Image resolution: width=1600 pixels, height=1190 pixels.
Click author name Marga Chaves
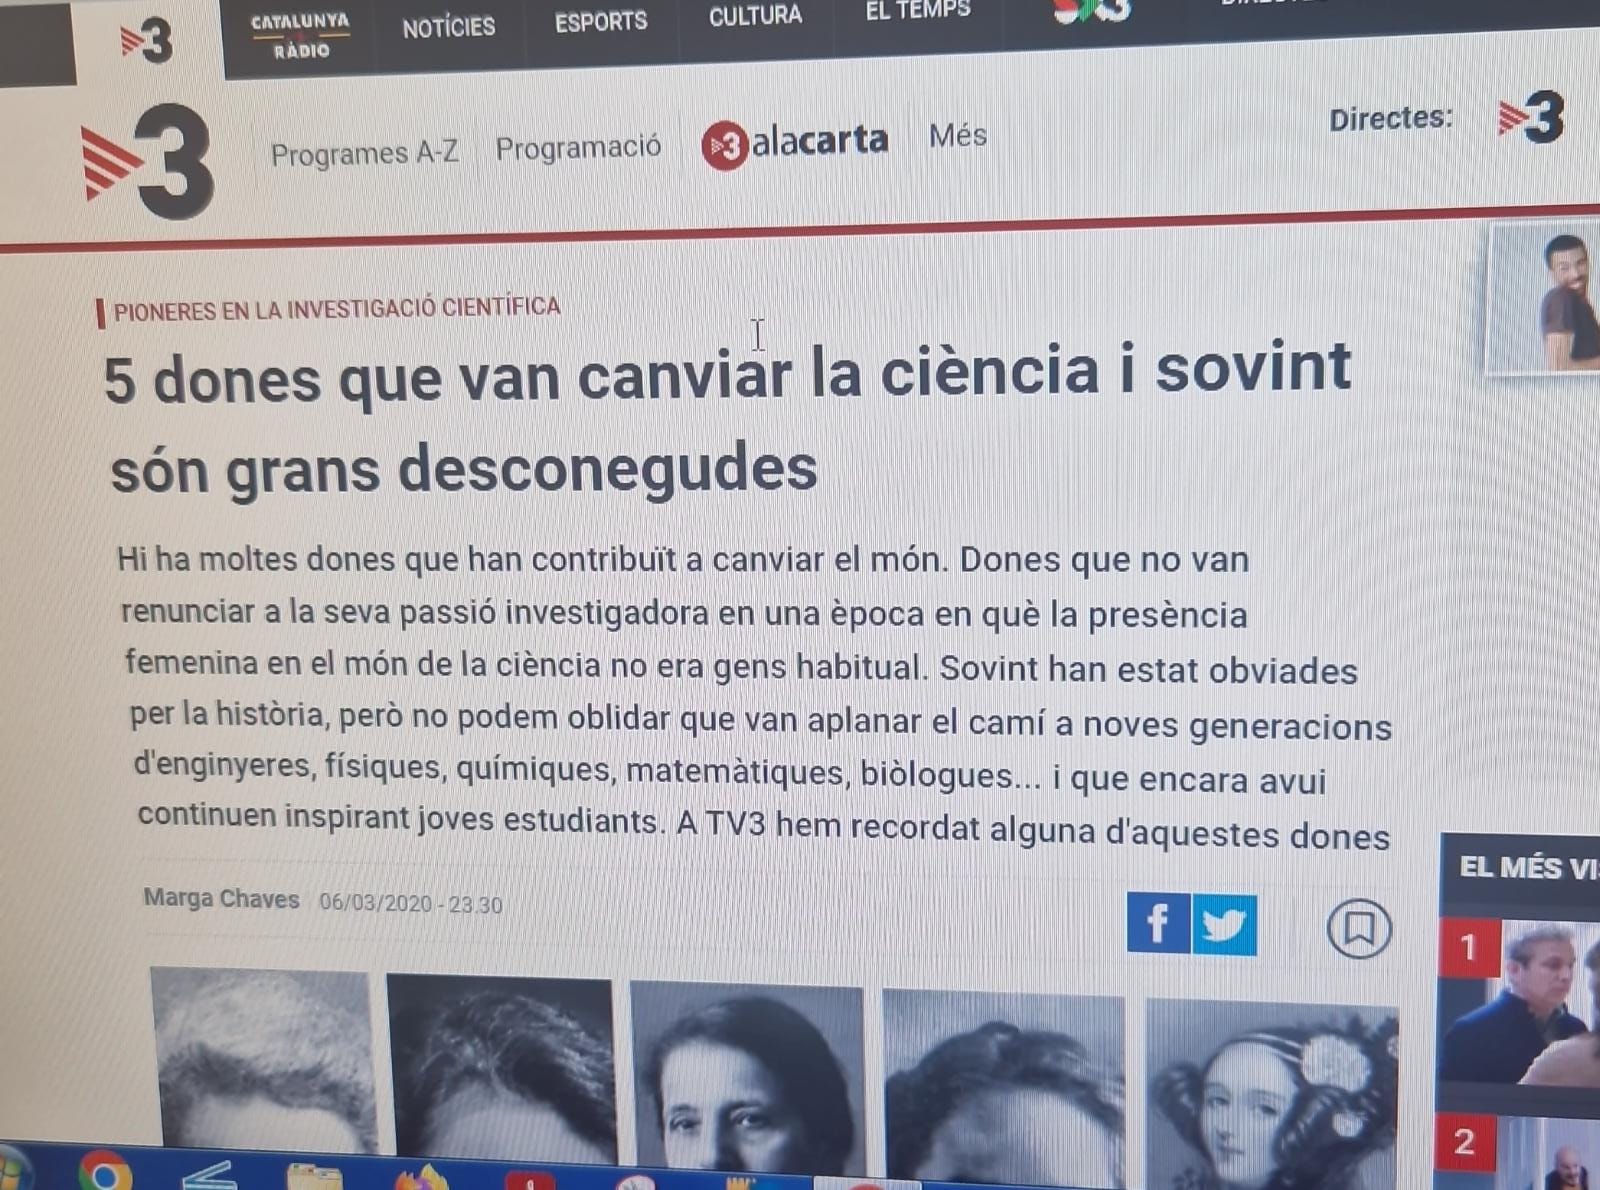[221, 898]
